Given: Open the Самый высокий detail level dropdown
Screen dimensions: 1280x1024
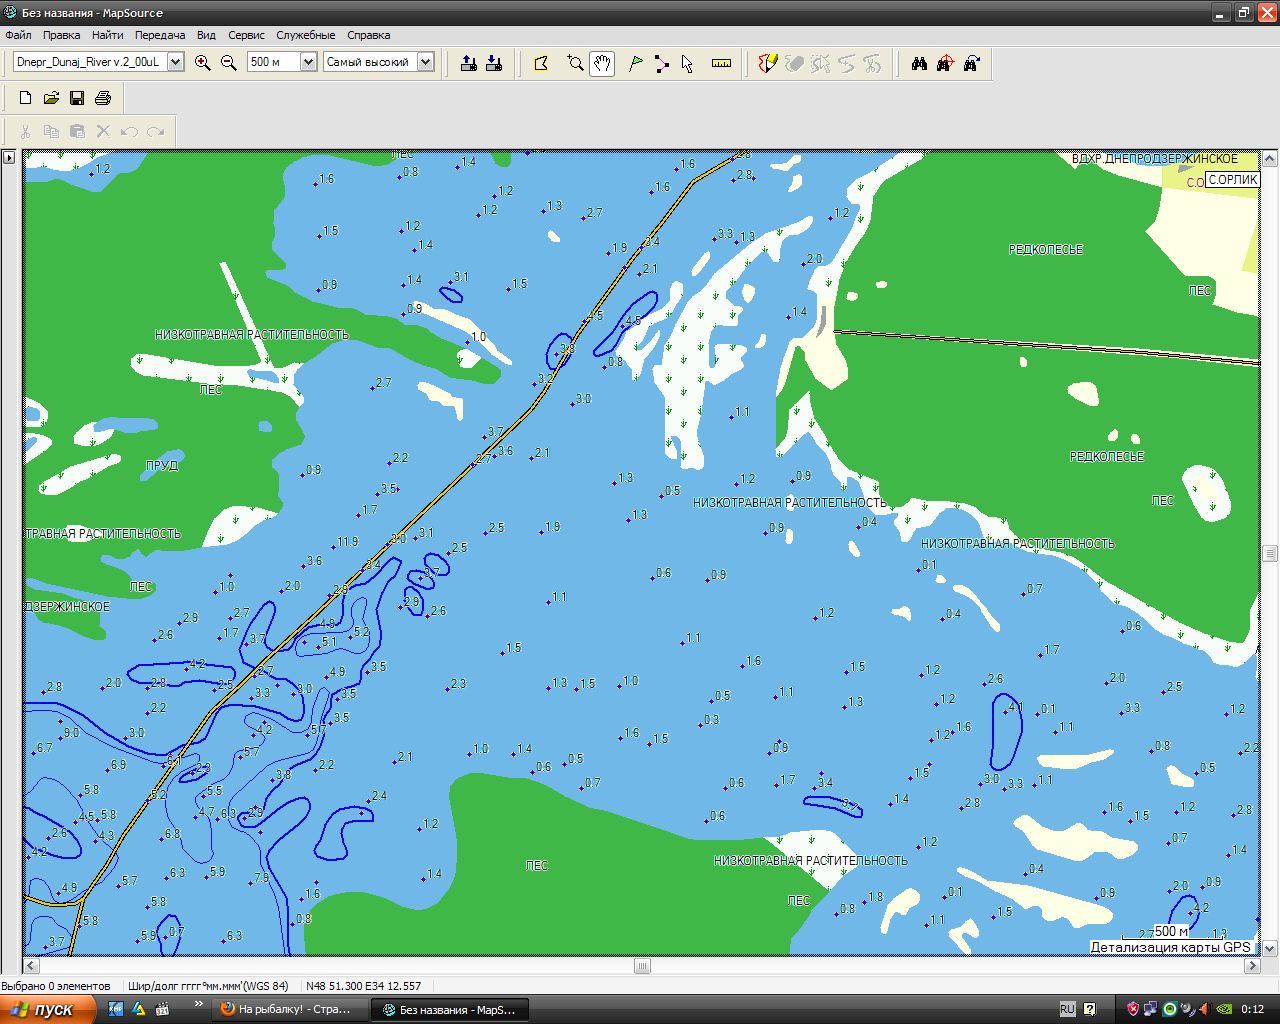Looking at the screenshot, I should click(425, 62).
